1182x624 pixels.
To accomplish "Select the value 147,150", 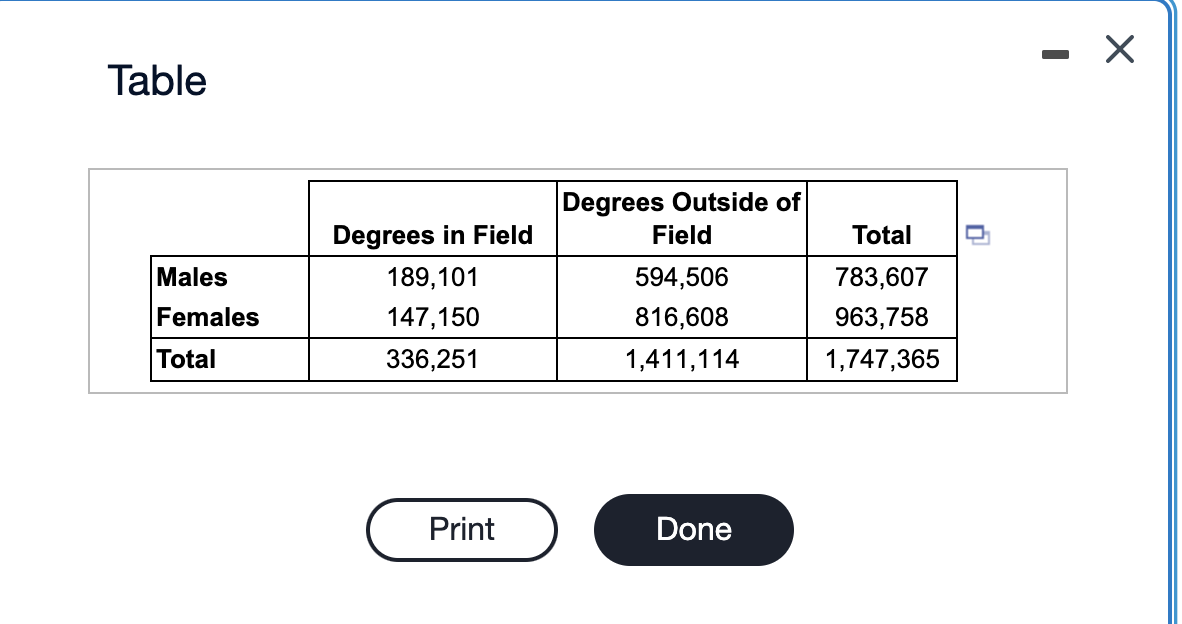I will click(433, 317).
